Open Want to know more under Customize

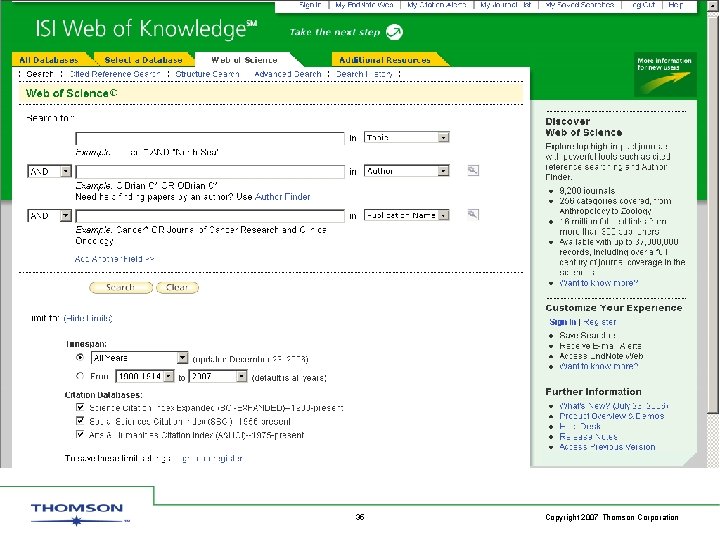[x=599, y=366]
